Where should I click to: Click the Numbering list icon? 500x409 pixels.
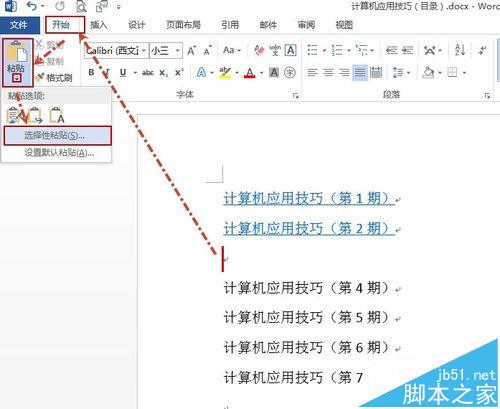point(337,50)
